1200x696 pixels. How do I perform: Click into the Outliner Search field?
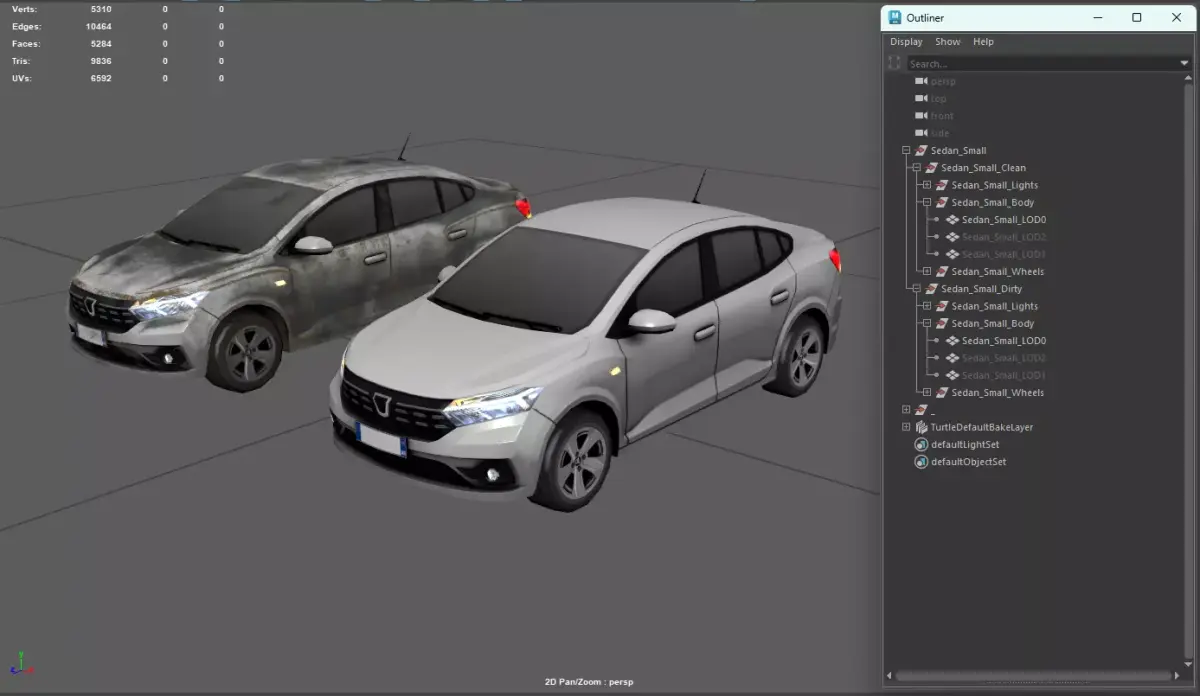1043,64
